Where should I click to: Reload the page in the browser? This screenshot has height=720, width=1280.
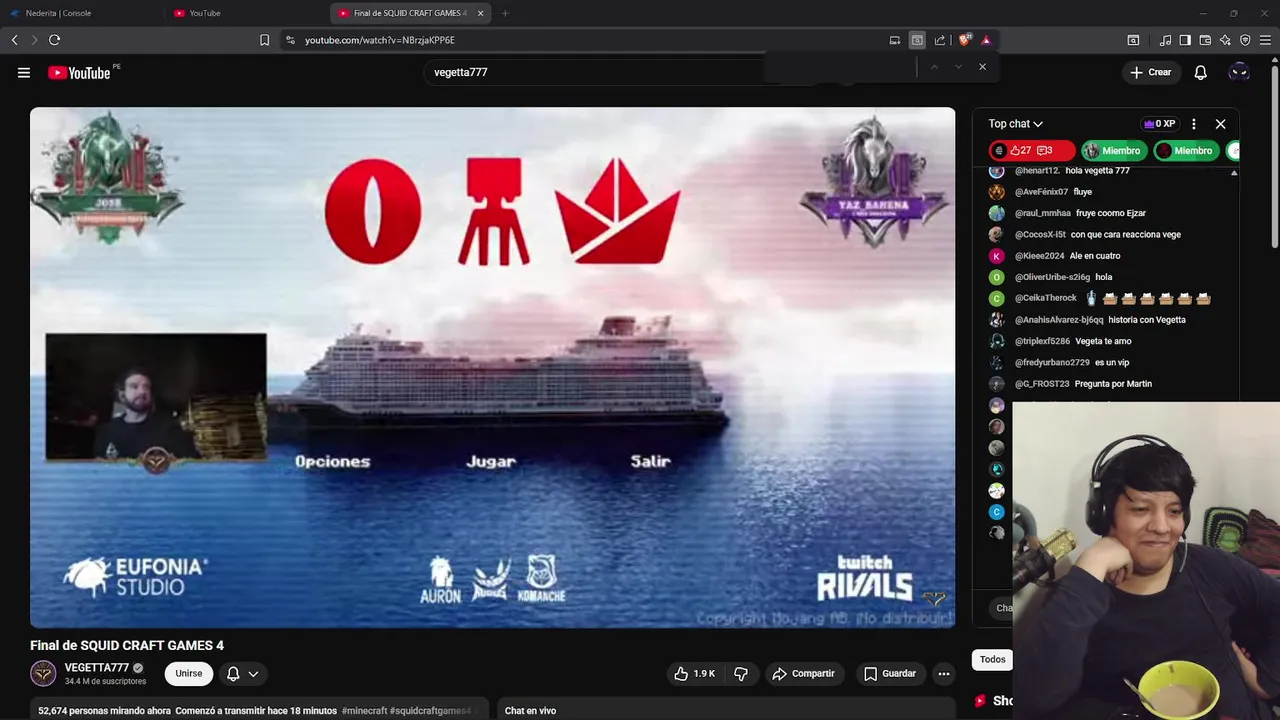pyautogui.click(x=54, y=40)
